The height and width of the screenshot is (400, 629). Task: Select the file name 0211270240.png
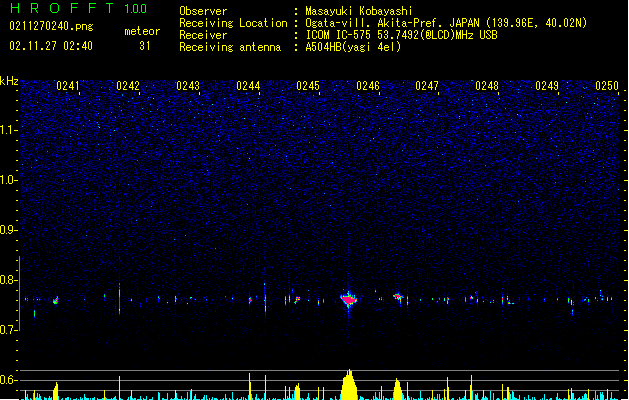click(51, 26)
